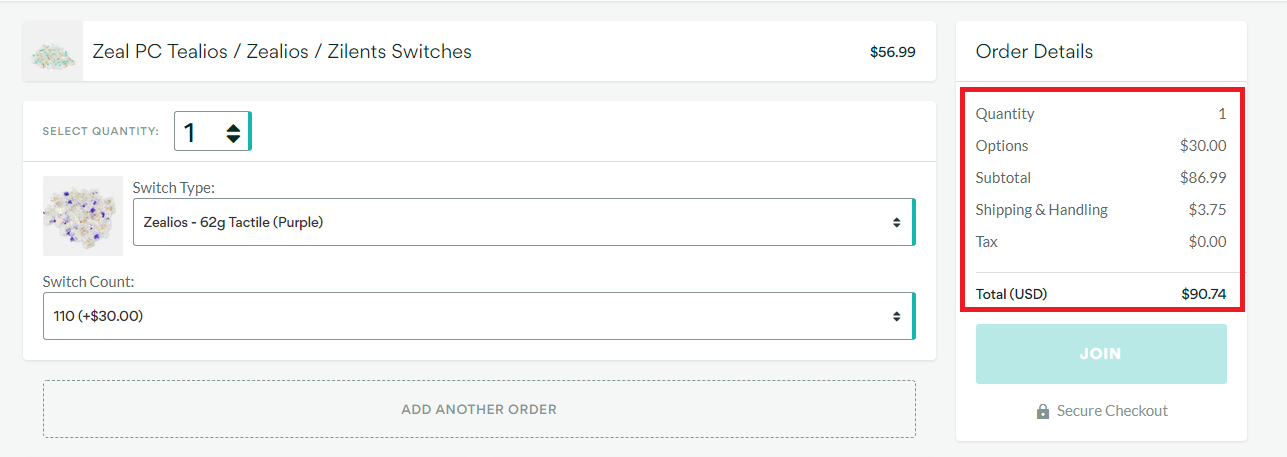This screenshot has height=457, width=1287.
Task: Click the Secure Checkout text
Action: (1112, 411)
